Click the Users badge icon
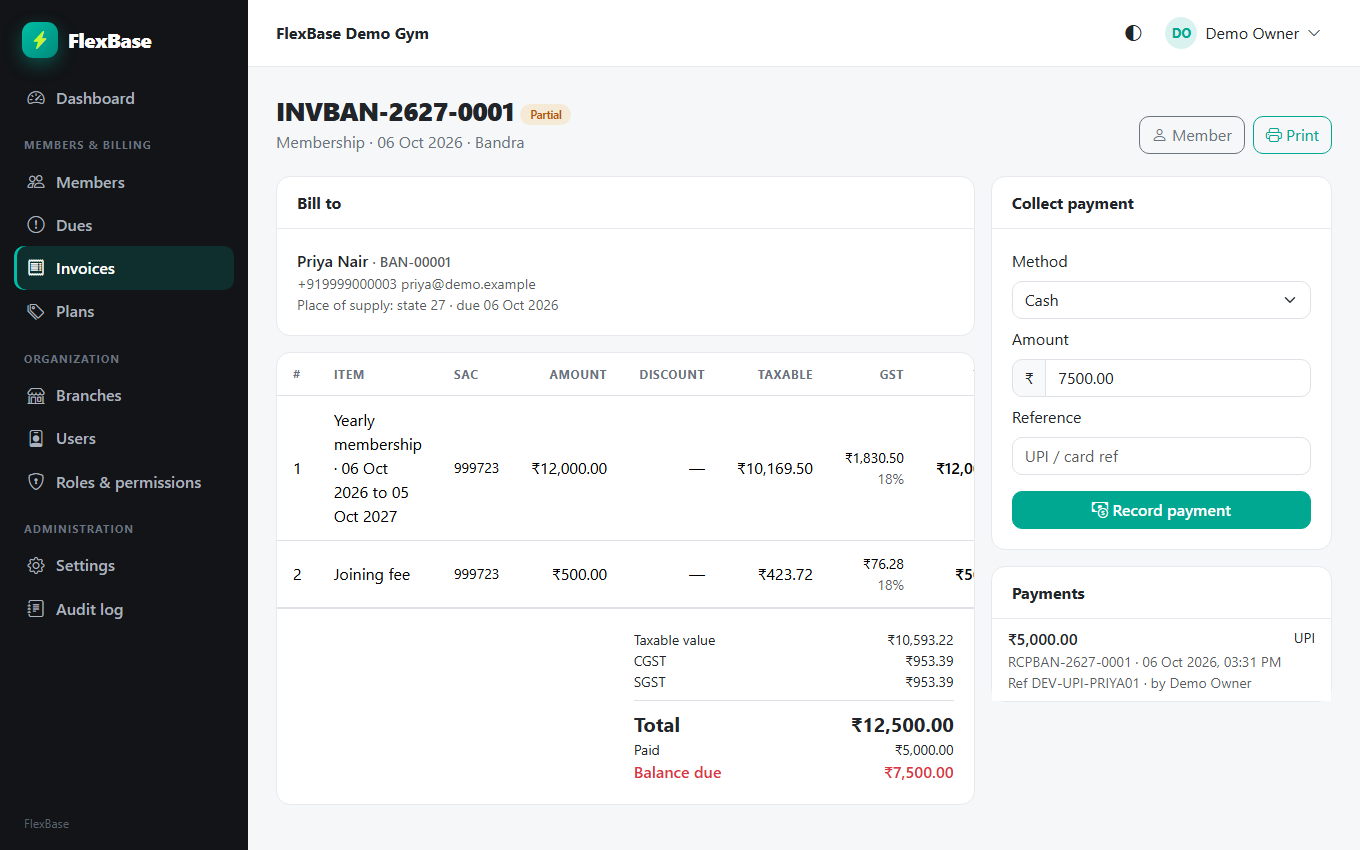This screenshot has width=1360, height=850. 36,438
